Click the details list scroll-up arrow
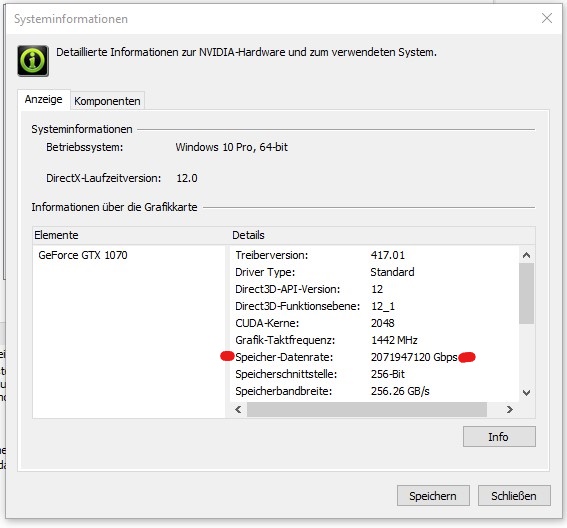Image resolution: width=567 pixels, height=528 pixels. [526, 255]
